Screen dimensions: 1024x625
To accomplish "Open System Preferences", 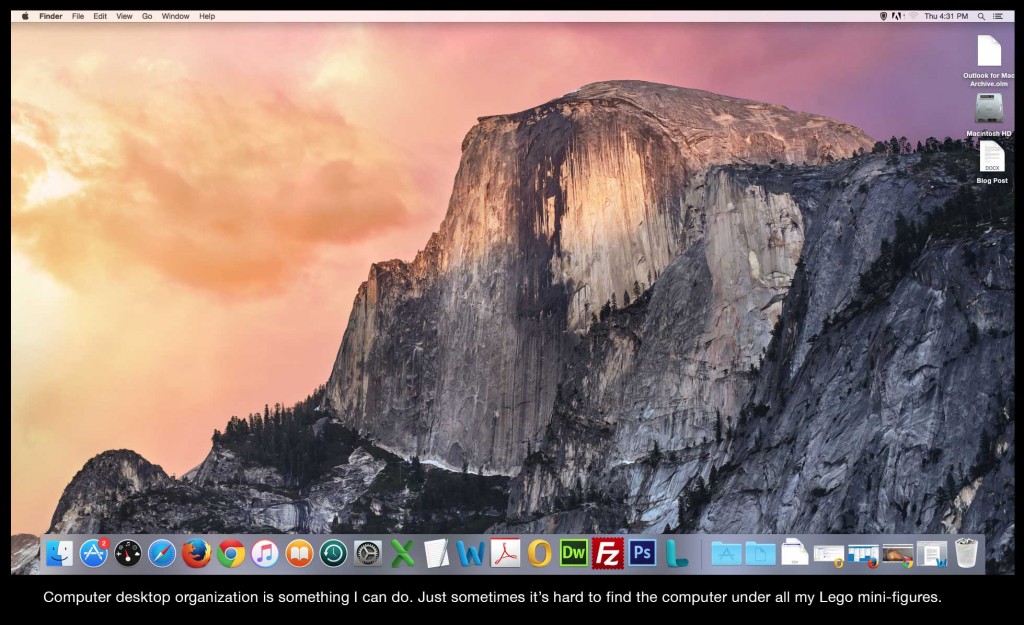I will [x=367, y=551].
